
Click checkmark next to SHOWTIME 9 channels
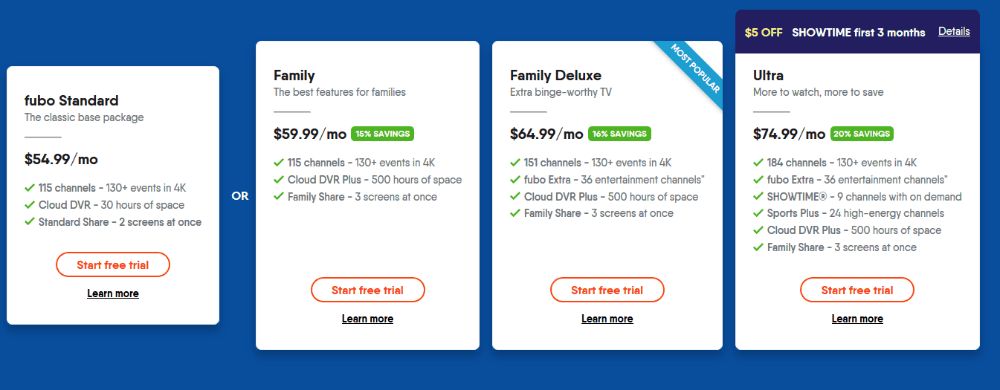(758, 197)
